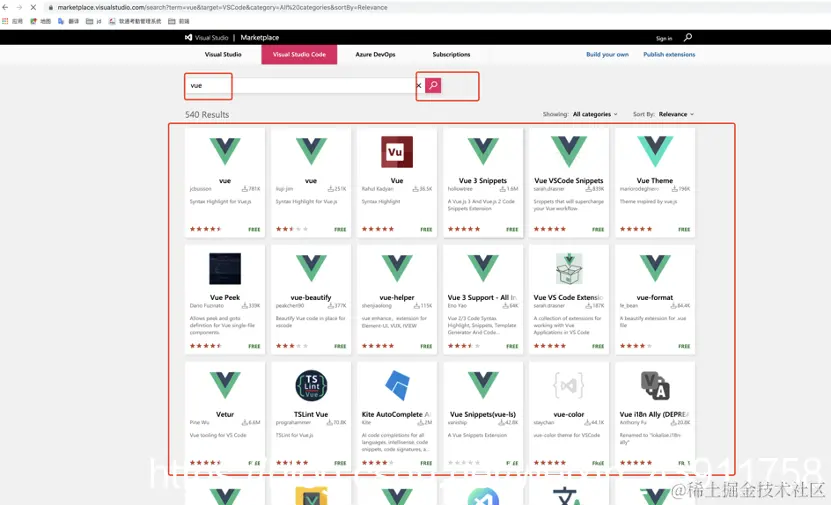Open the TSLint Vue extension icon
The width and height of the screenshot is (832, 506).
[x=311, y=386]
